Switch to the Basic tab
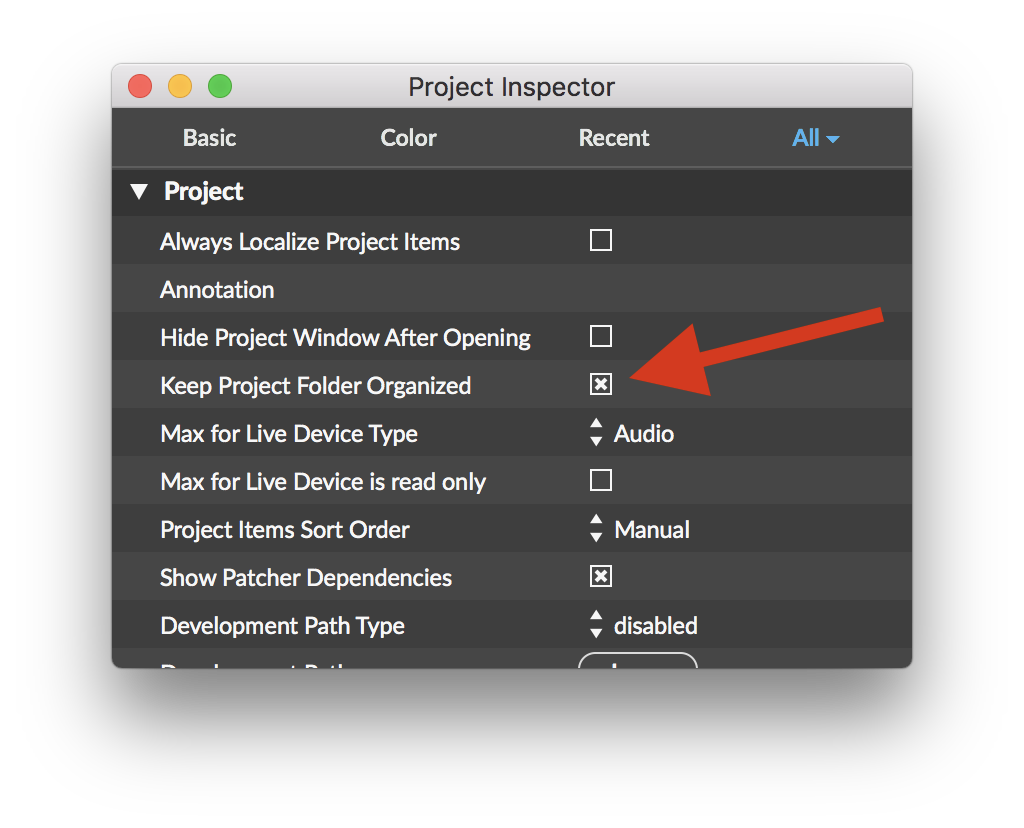This screenshot has width=1024, height=828. tap(209, 138)
